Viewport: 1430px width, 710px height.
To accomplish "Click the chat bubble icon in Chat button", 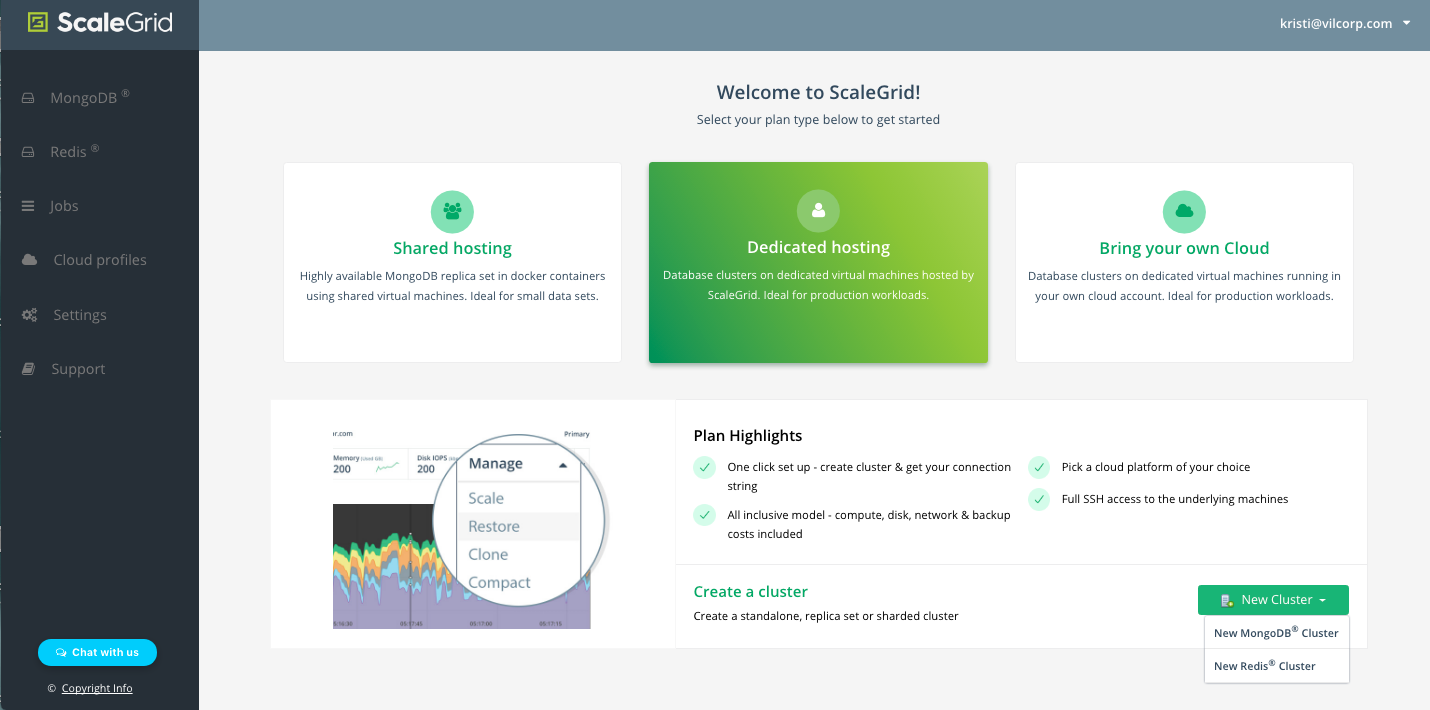I will click(x=61, y=652).
